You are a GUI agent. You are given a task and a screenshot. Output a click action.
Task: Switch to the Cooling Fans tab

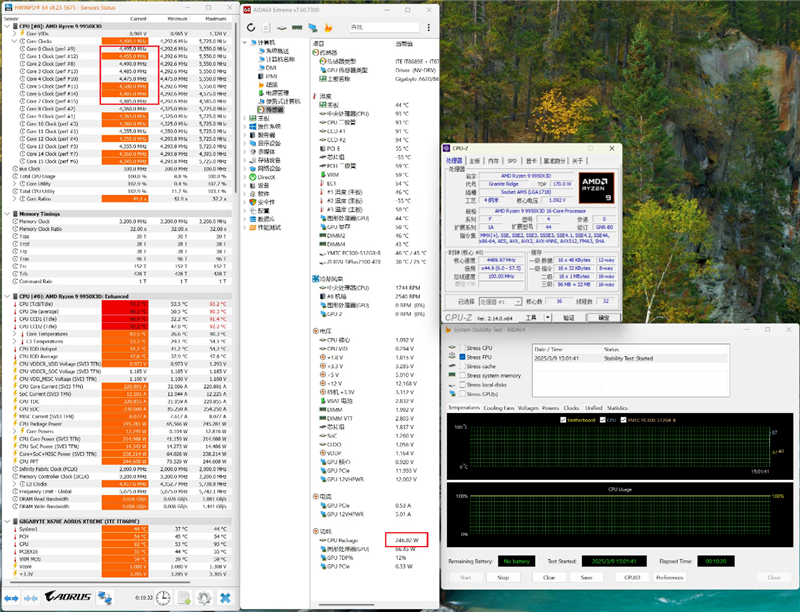click(500, 408)
